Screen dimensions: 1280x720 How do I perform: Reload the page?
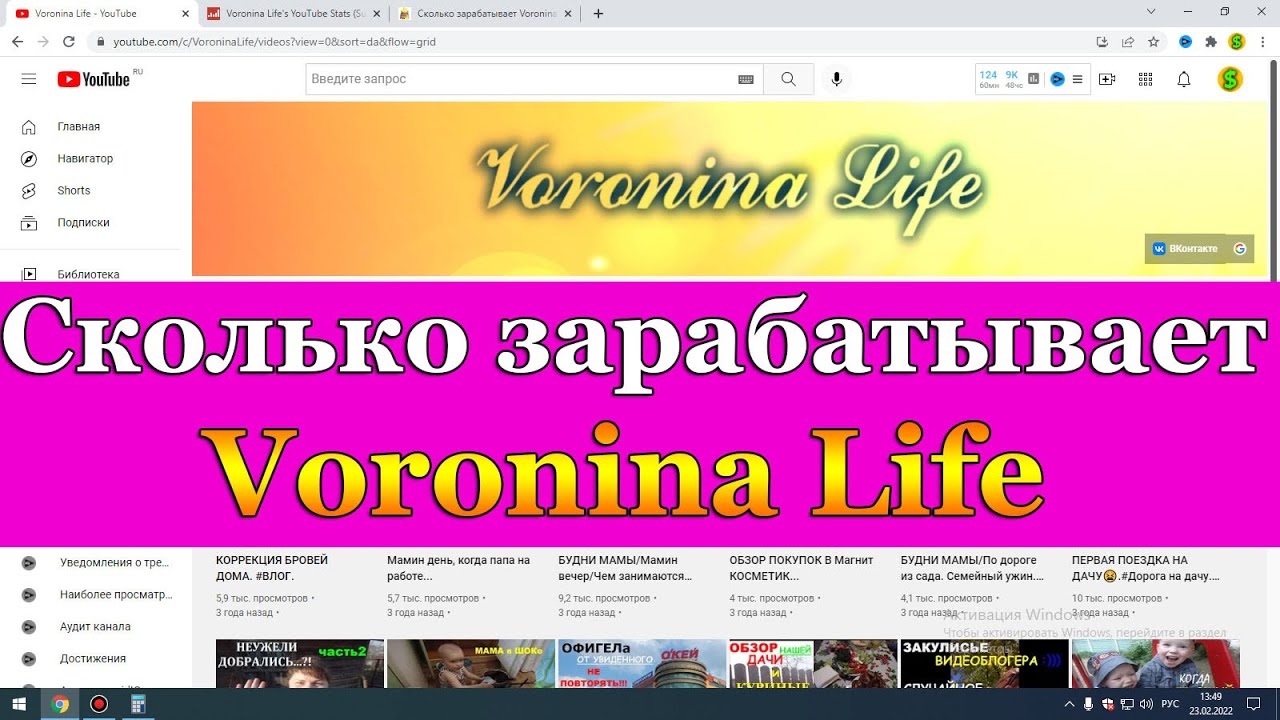(x=69, y=42)
